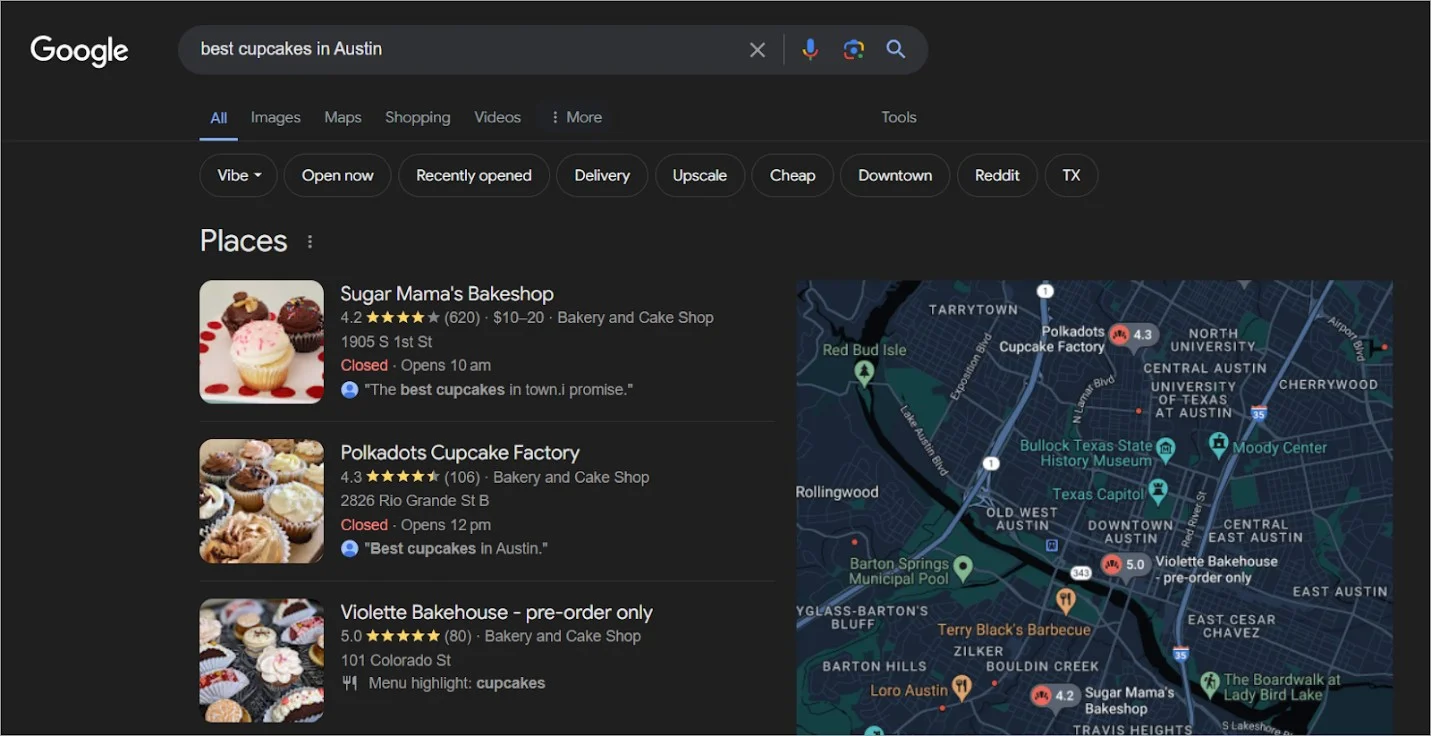Select the Loro Austin restaurant marker
This screenshot has height=736, width=1431.
pyautogui.click(x=962, y=686)
